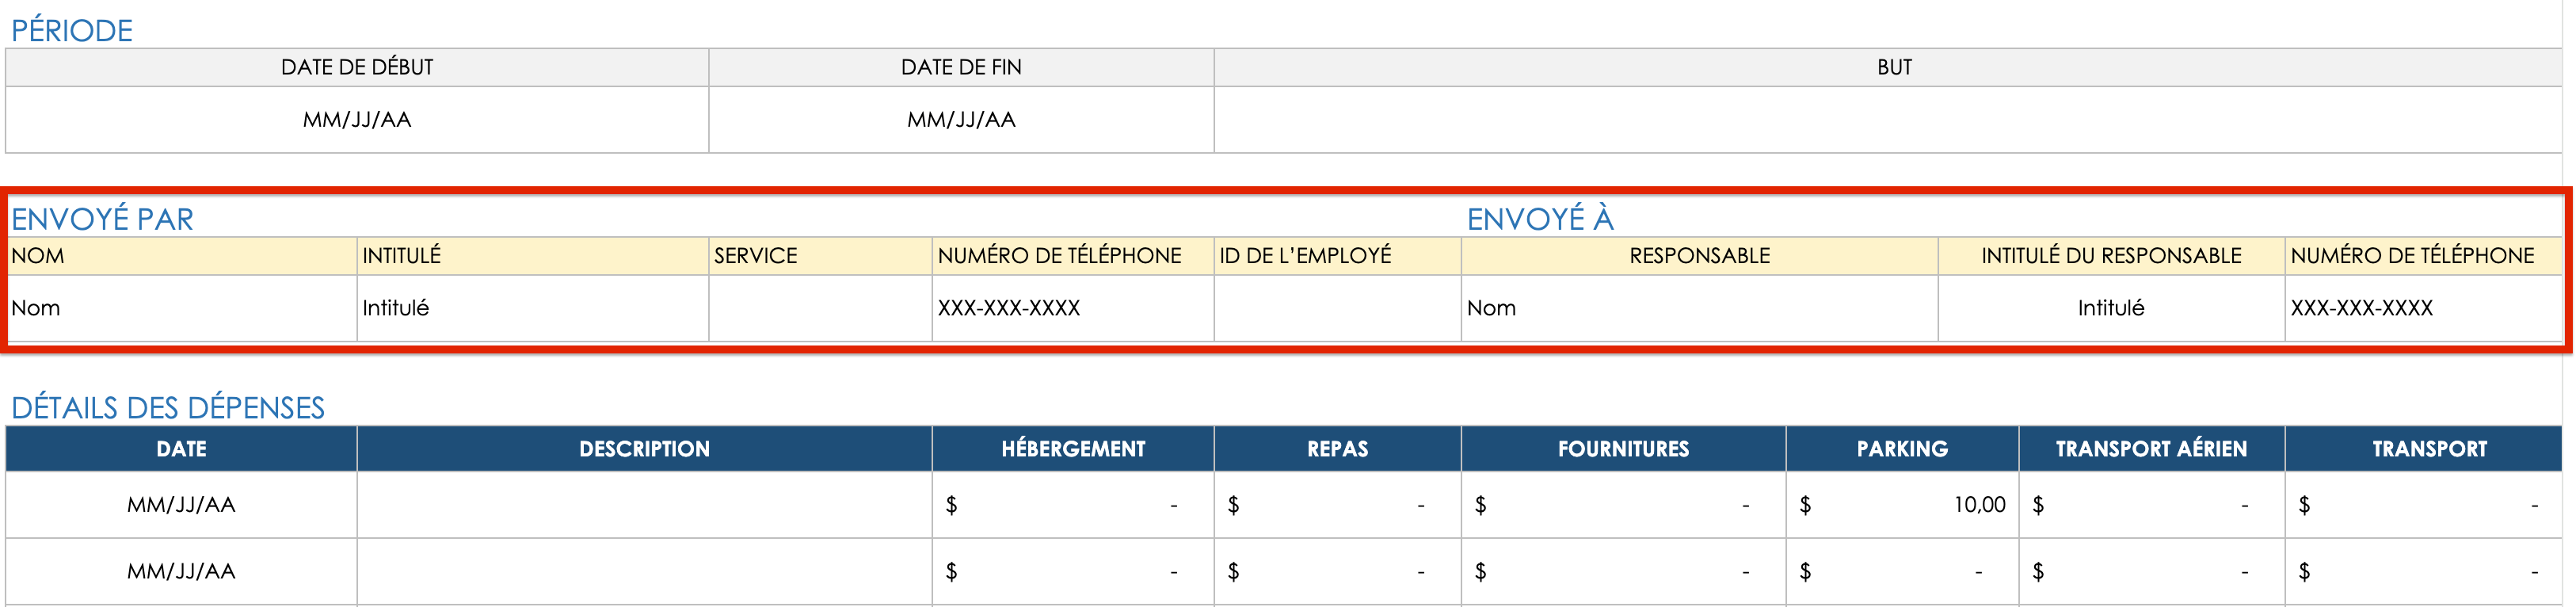
Task: Select the ID DE L'EMPLOYÉ header cell
Action: tap(1338, 256)
